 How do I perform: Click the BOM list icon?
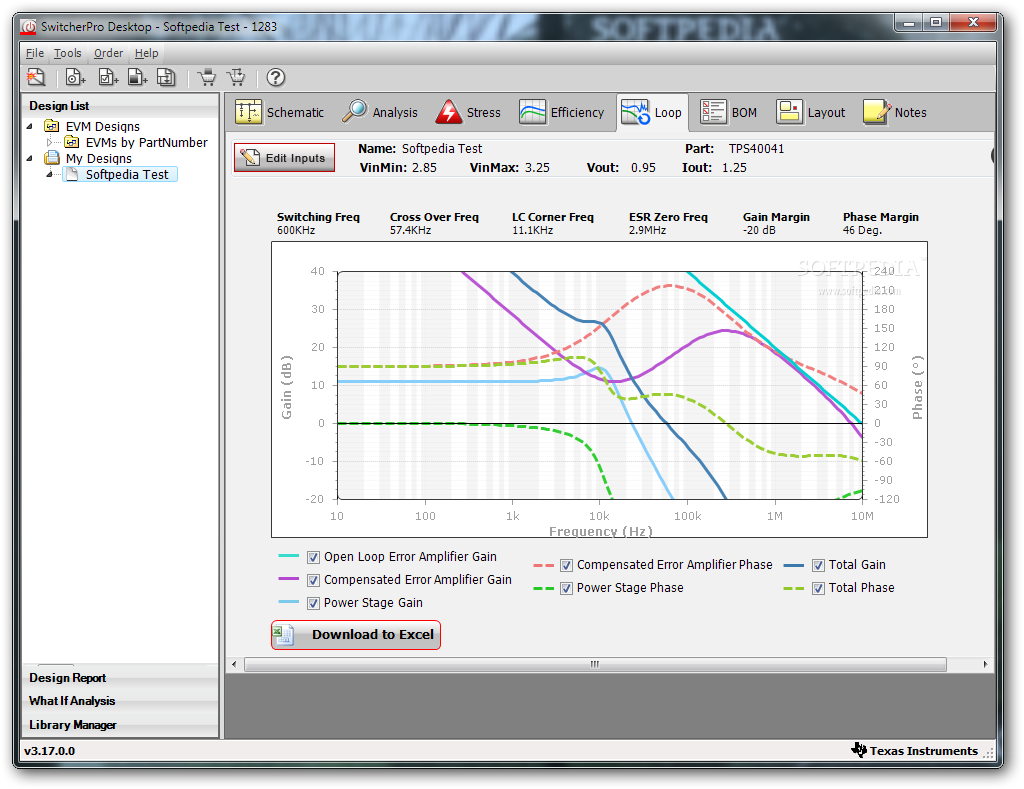pyautogui.click(x=713, y=112)
